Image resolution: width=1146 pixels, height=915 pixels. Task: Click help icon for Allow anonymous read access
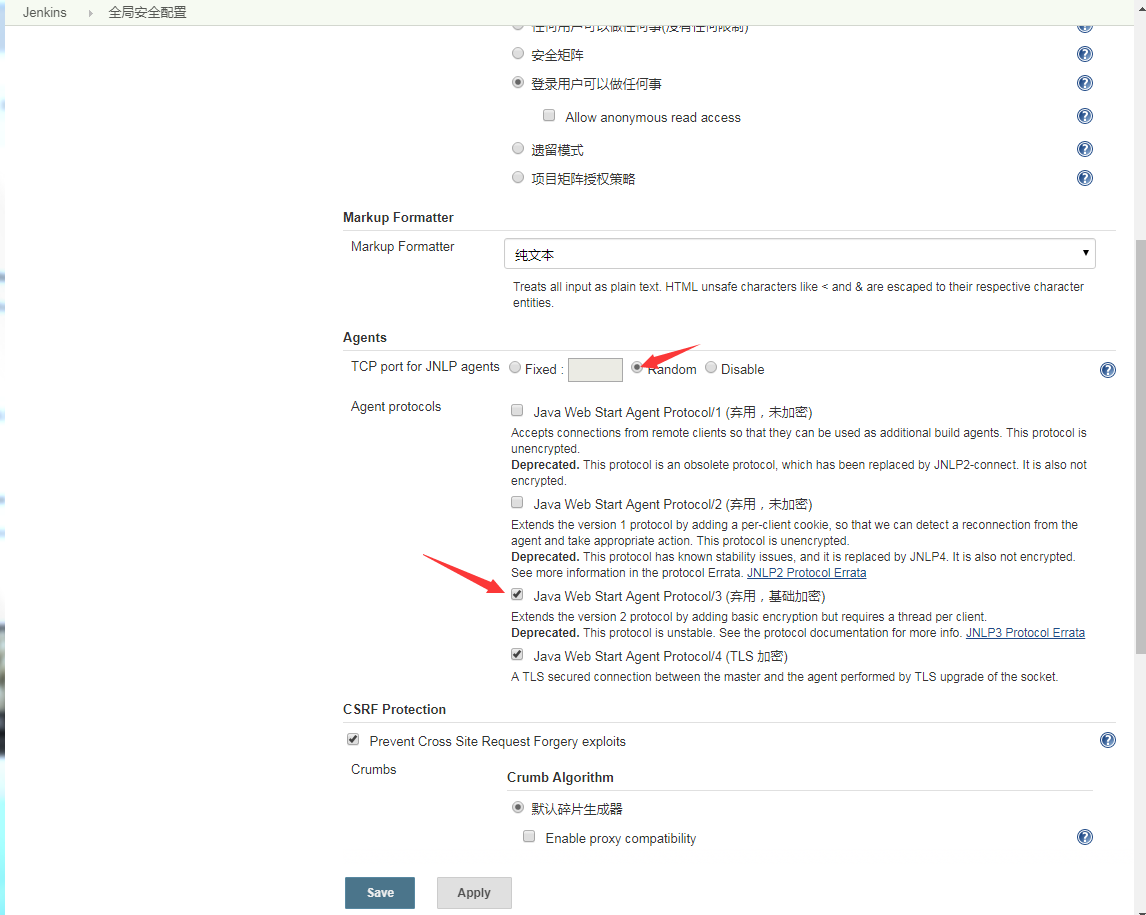pos(1085,117)
